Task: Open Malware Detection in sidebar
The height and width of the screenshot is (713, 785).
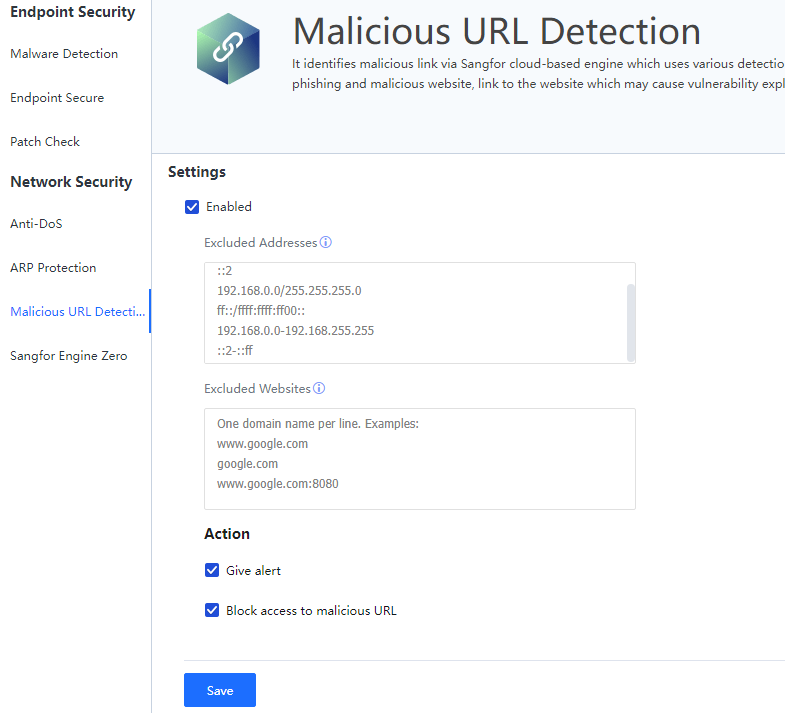Action: (64, 54)
